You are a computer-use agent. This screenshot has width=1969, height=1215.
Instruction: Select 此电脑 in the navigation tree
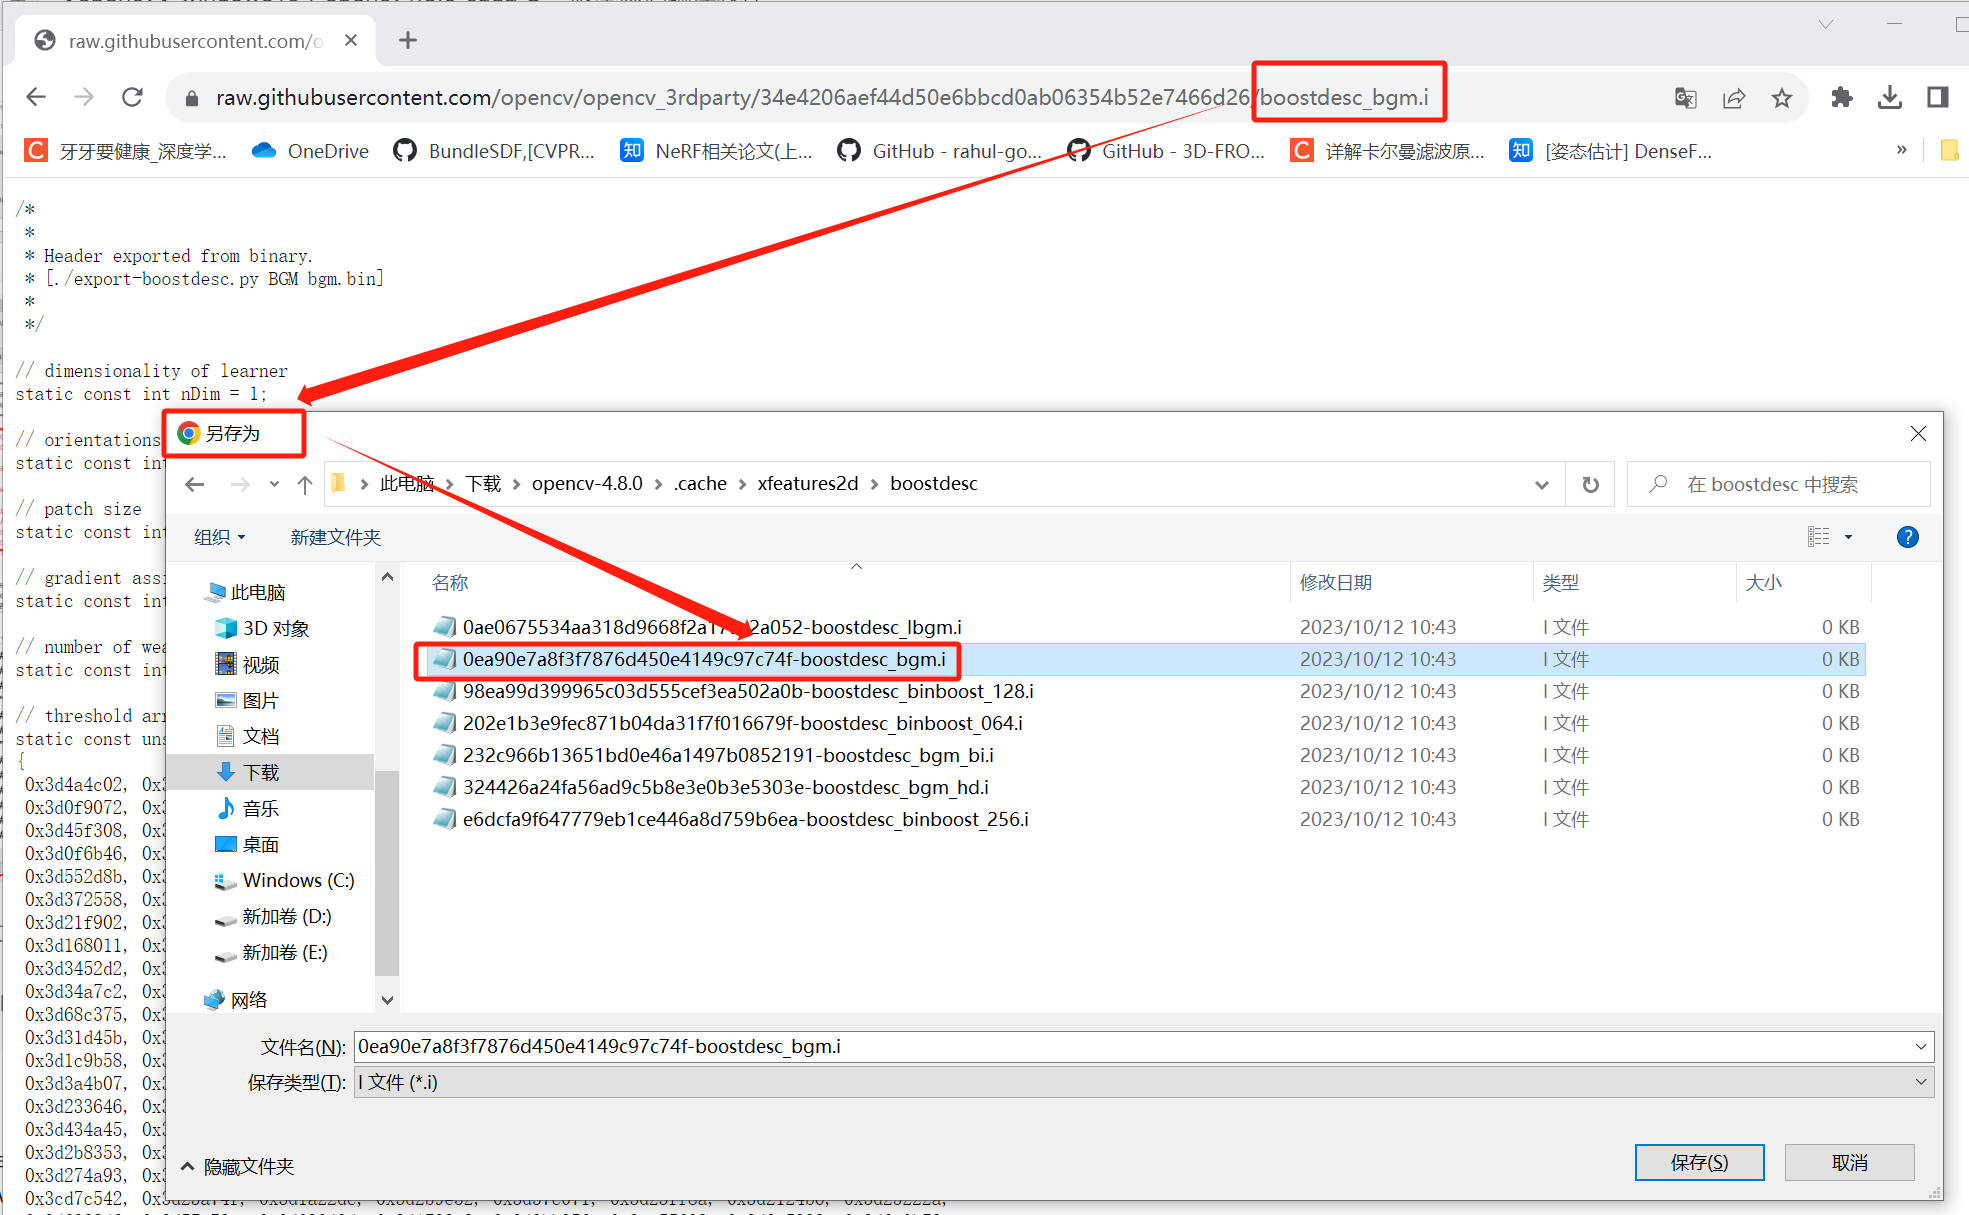(x=245, y=592)
